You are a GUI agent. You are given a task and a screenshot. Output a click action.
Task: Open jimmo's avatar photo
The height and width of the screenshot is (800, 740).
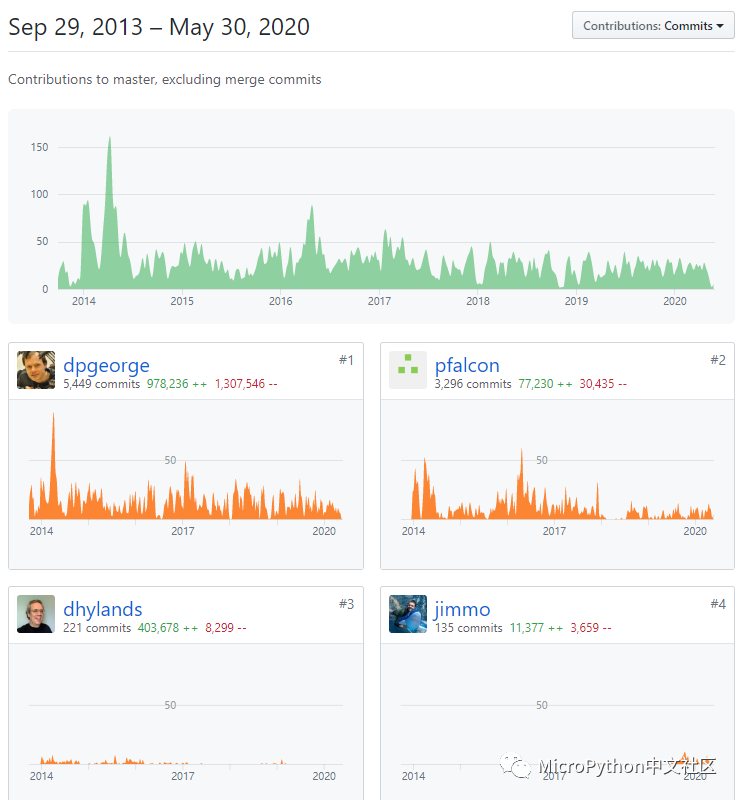[x=408, y=614]
